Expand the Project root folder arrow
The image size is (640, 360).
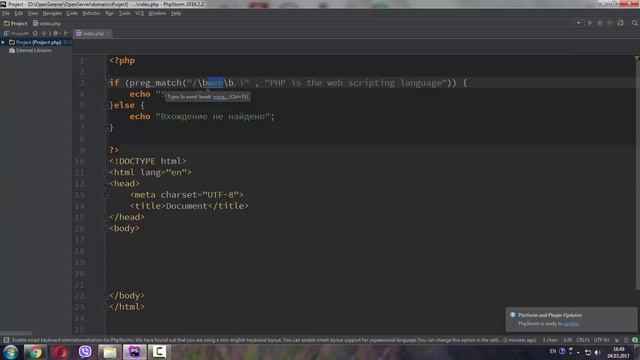(x=3, y=42)
